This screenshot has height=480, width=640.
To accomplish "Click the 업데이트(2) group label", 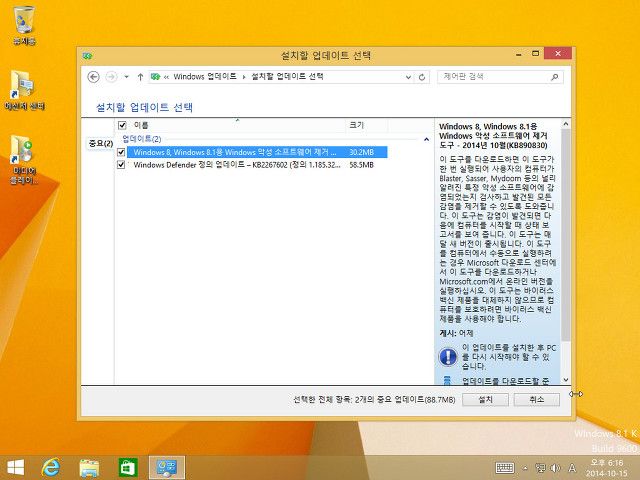I will click(x=142, y=139).
